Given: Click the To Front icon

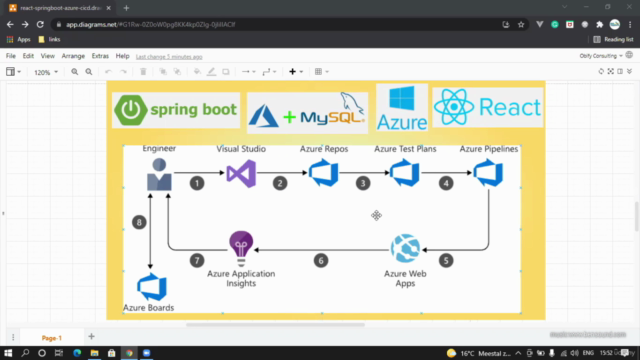Looking at the screenshot, I should pyautogui.click(x=163, y=72).
